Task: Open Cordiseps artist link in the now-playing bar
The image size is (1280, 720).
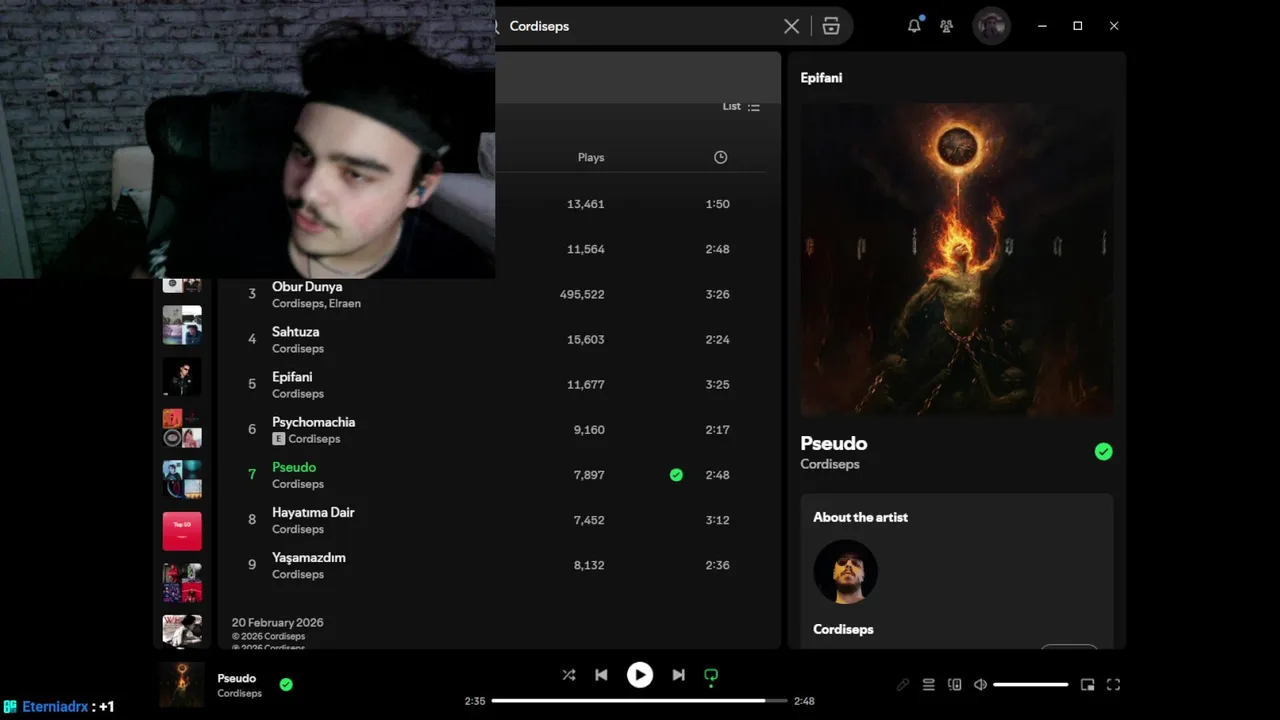Action: 240,694
